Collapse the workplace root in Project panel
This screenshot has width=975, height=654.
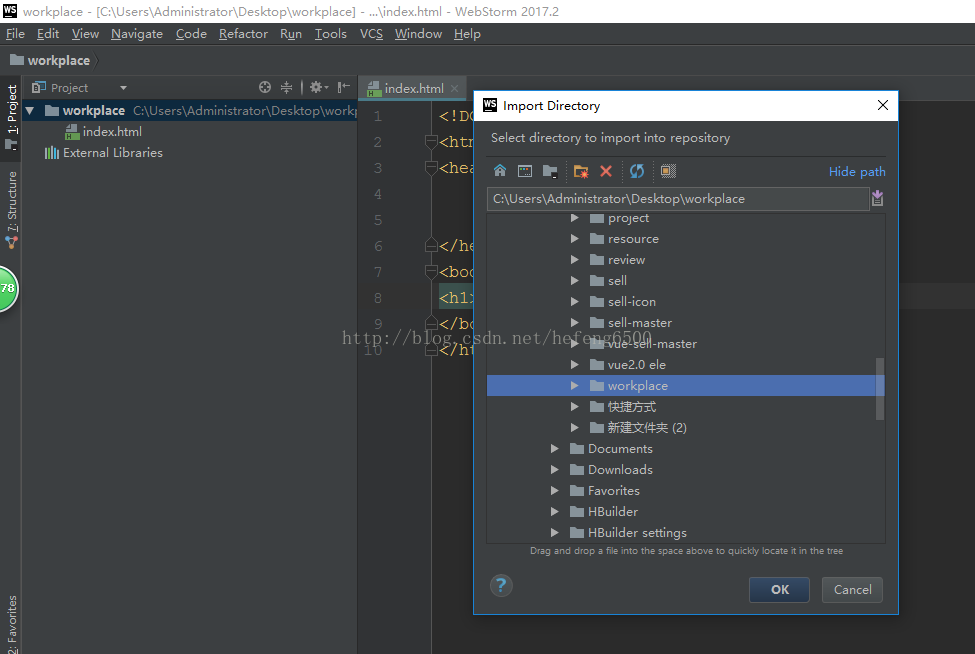click(x=29, y=111)
